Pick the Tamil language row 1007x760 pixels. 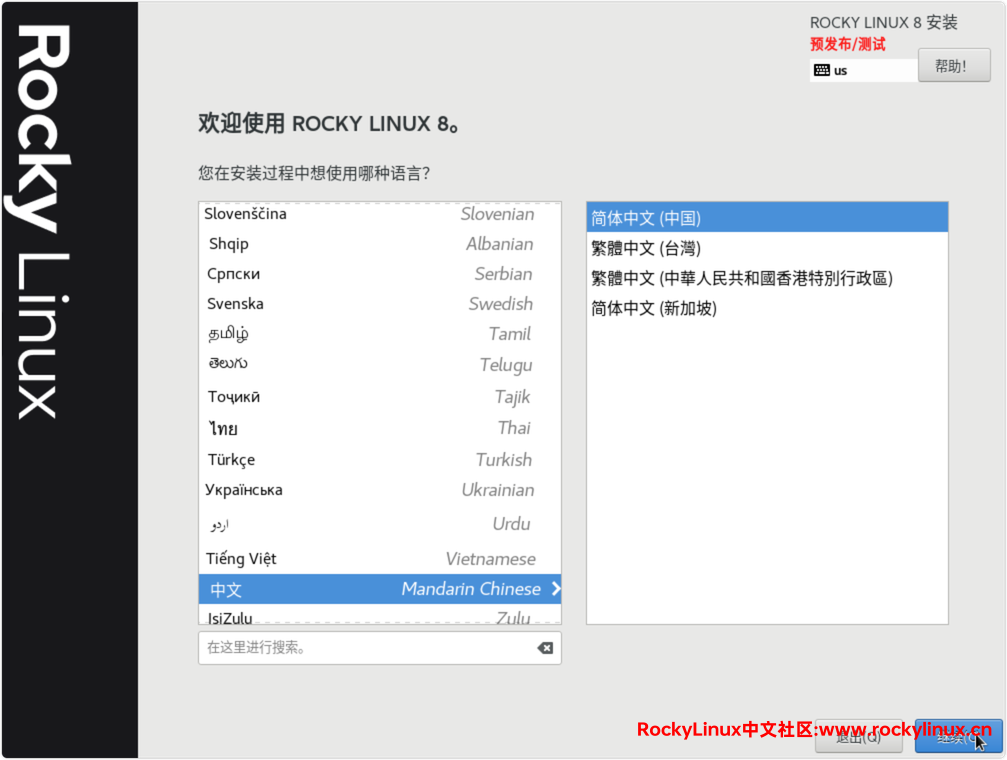tap(379, 334)
